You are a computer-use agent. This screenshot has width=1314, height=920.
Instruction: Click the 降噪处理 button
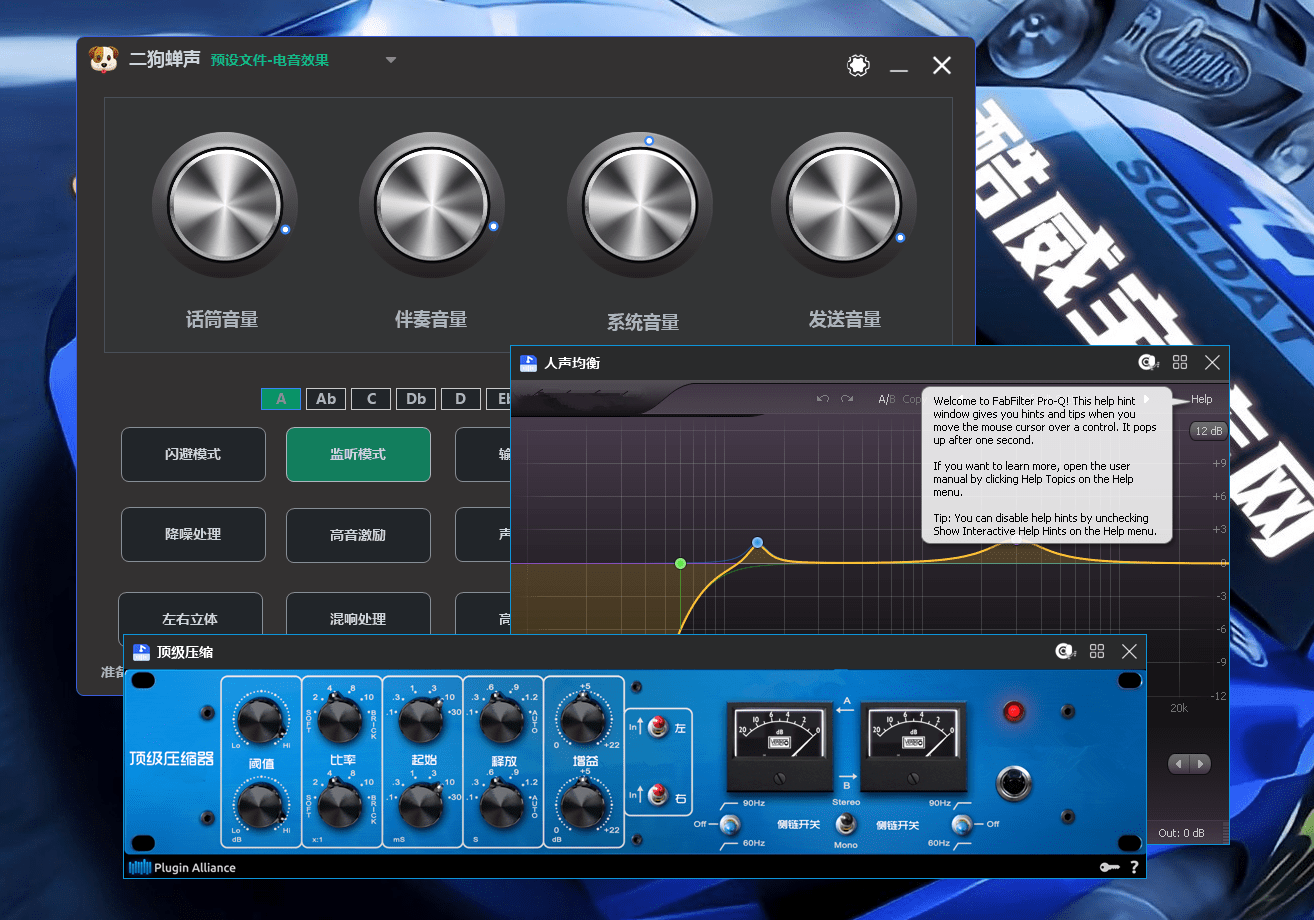click(193, 535)
